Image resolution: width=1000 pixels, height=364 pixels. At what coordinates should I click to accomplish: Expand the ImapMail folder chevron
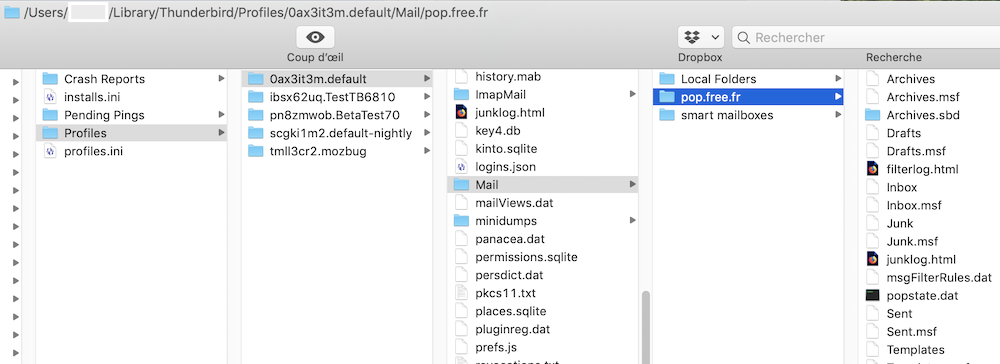click(x=633, y=94)
